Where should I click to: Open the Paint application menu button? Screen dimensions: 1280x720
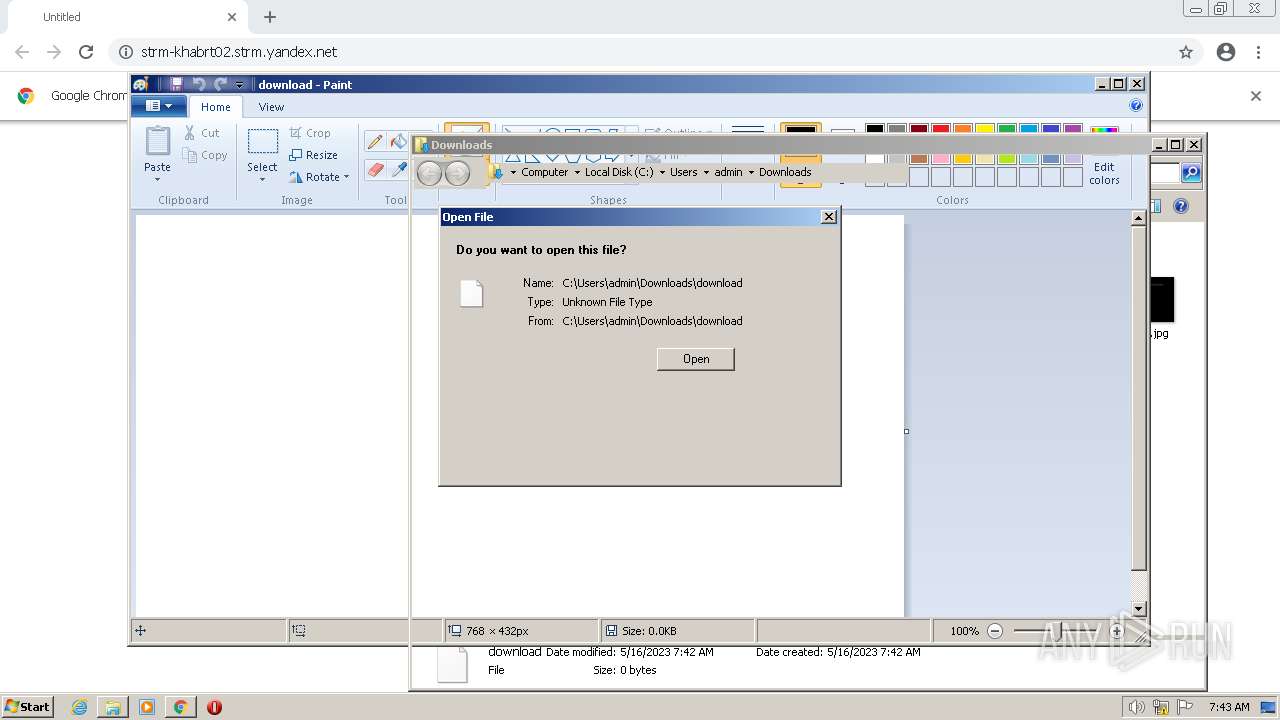159,106
